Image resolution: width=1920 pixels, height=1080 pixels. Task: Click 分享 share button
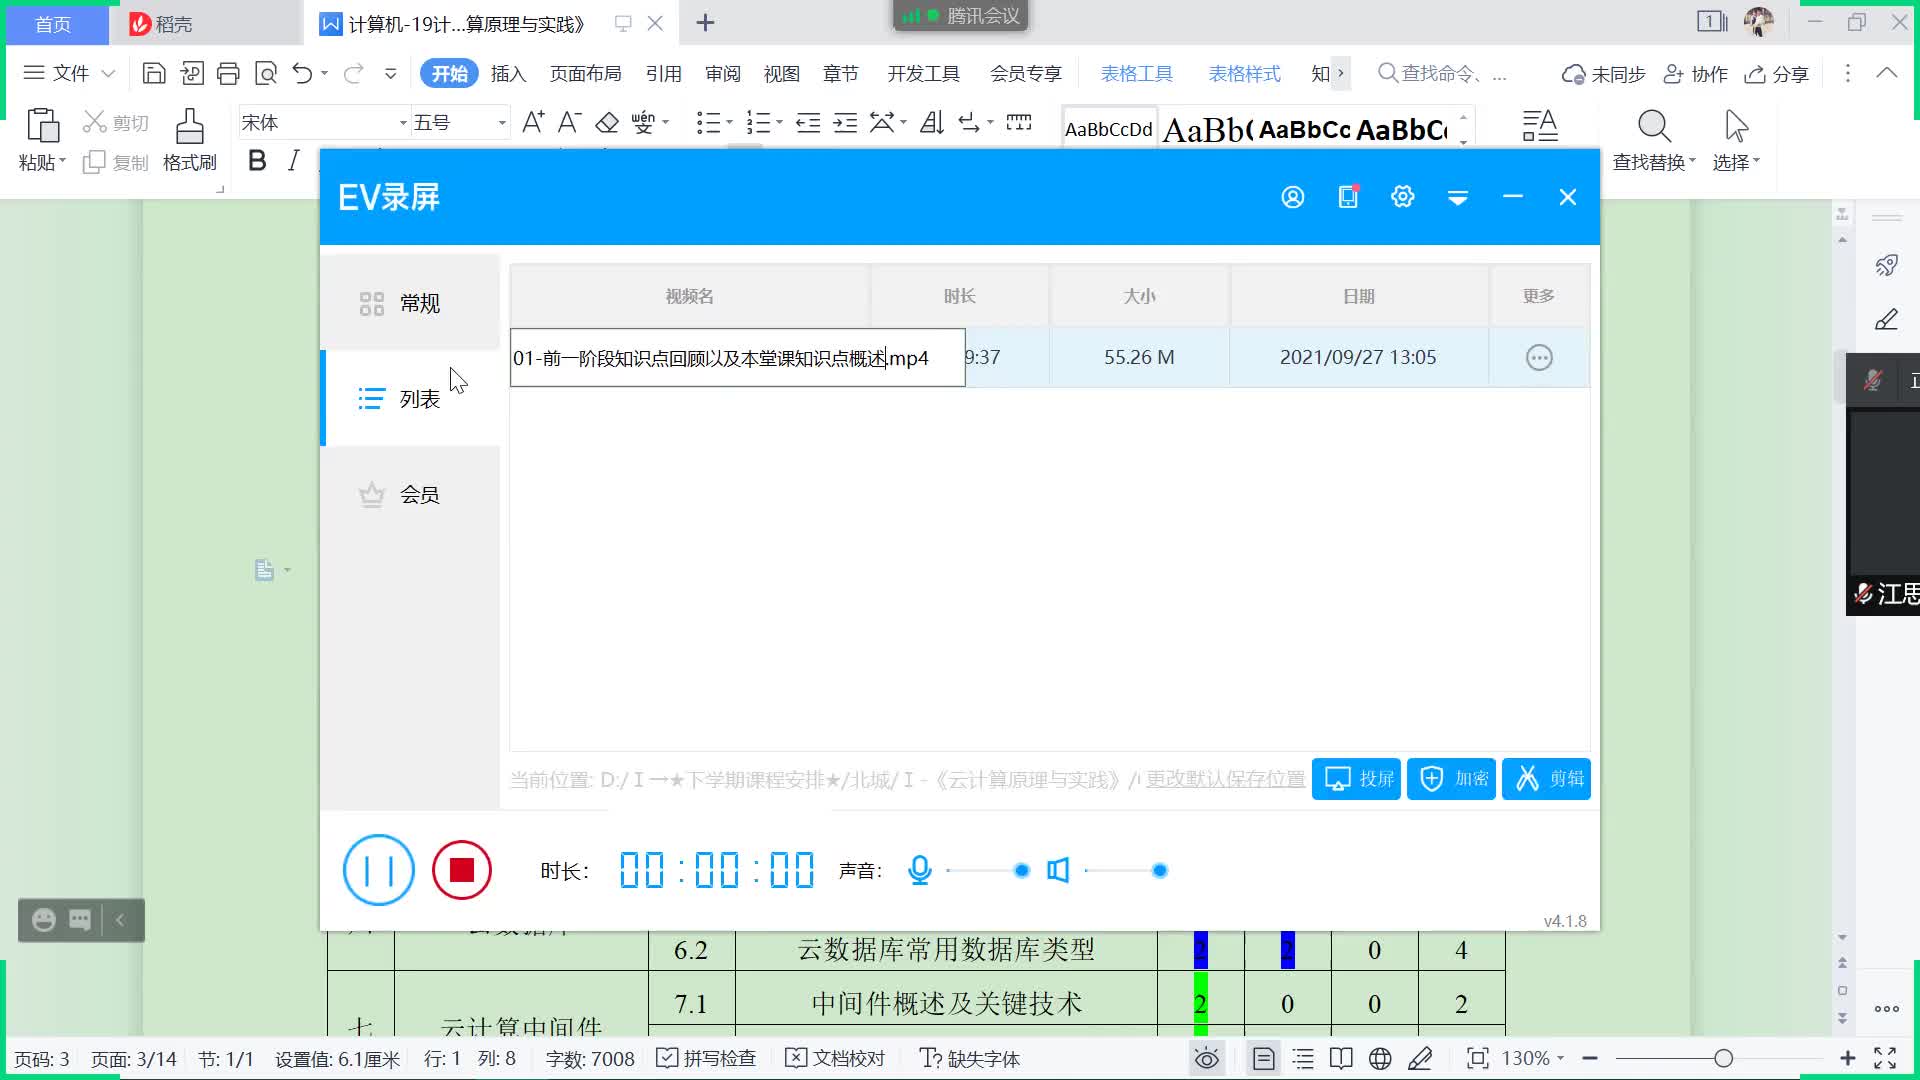pyautogui.click(x=1776, y=74)
